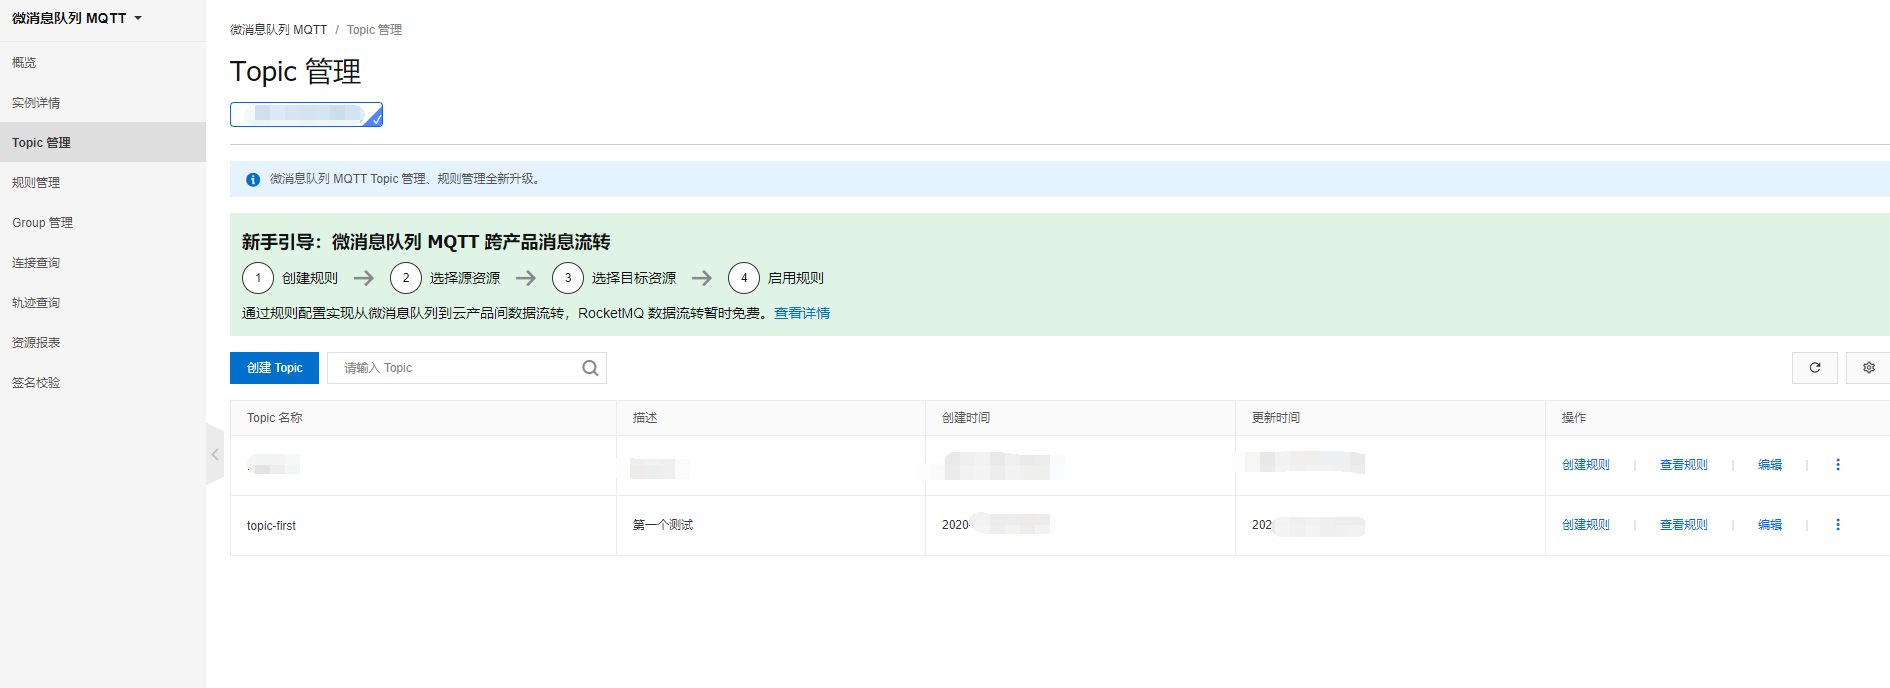Click 编辑 for topic-first row
Screen dimensions: 1890x688
[x=1770, y=525]
